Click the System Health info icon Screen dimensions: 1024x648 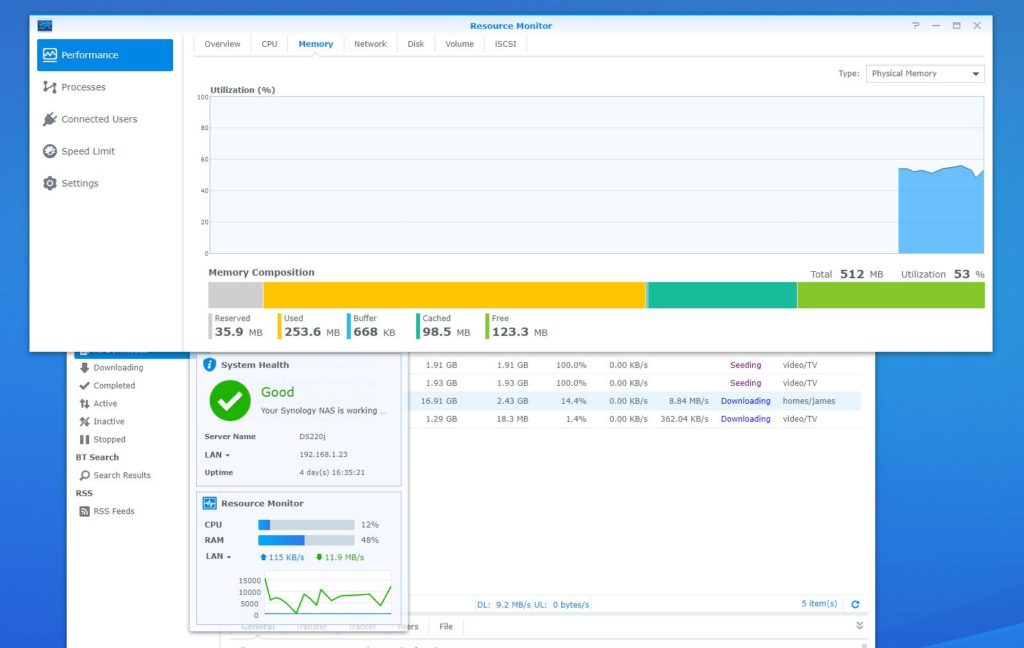pyautogui.click(x=210, y=365)
